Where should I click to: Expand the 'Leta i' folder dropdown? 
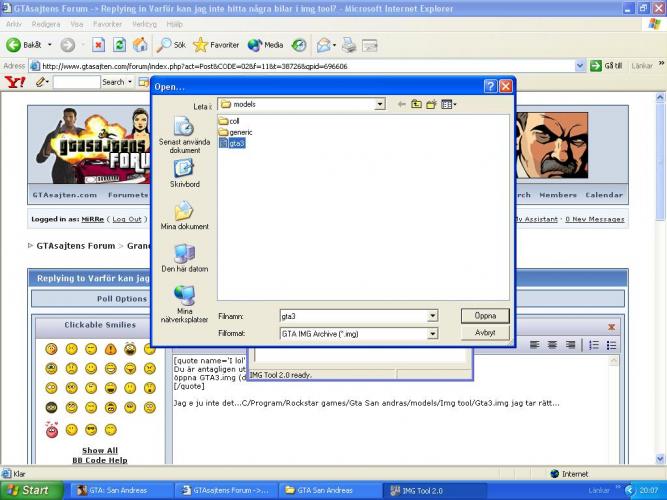click(380, 104)
